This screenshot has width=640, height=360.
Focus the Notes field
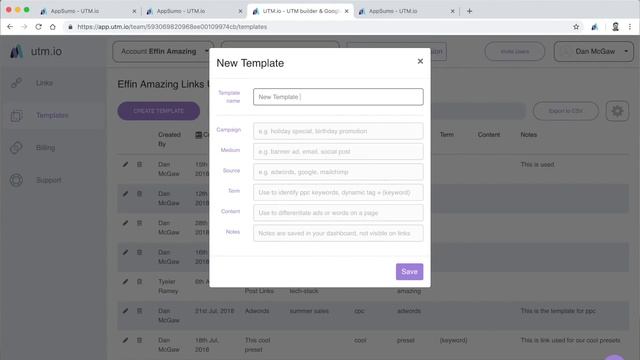(338, 233)
